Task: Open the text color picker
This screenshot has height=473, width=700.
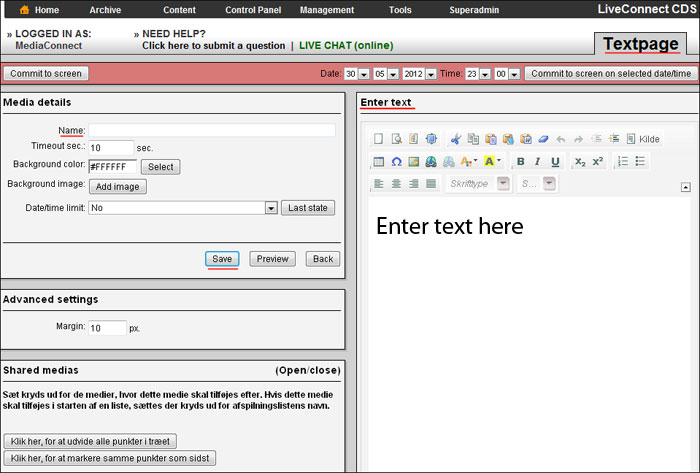Action: pos(469,162)
